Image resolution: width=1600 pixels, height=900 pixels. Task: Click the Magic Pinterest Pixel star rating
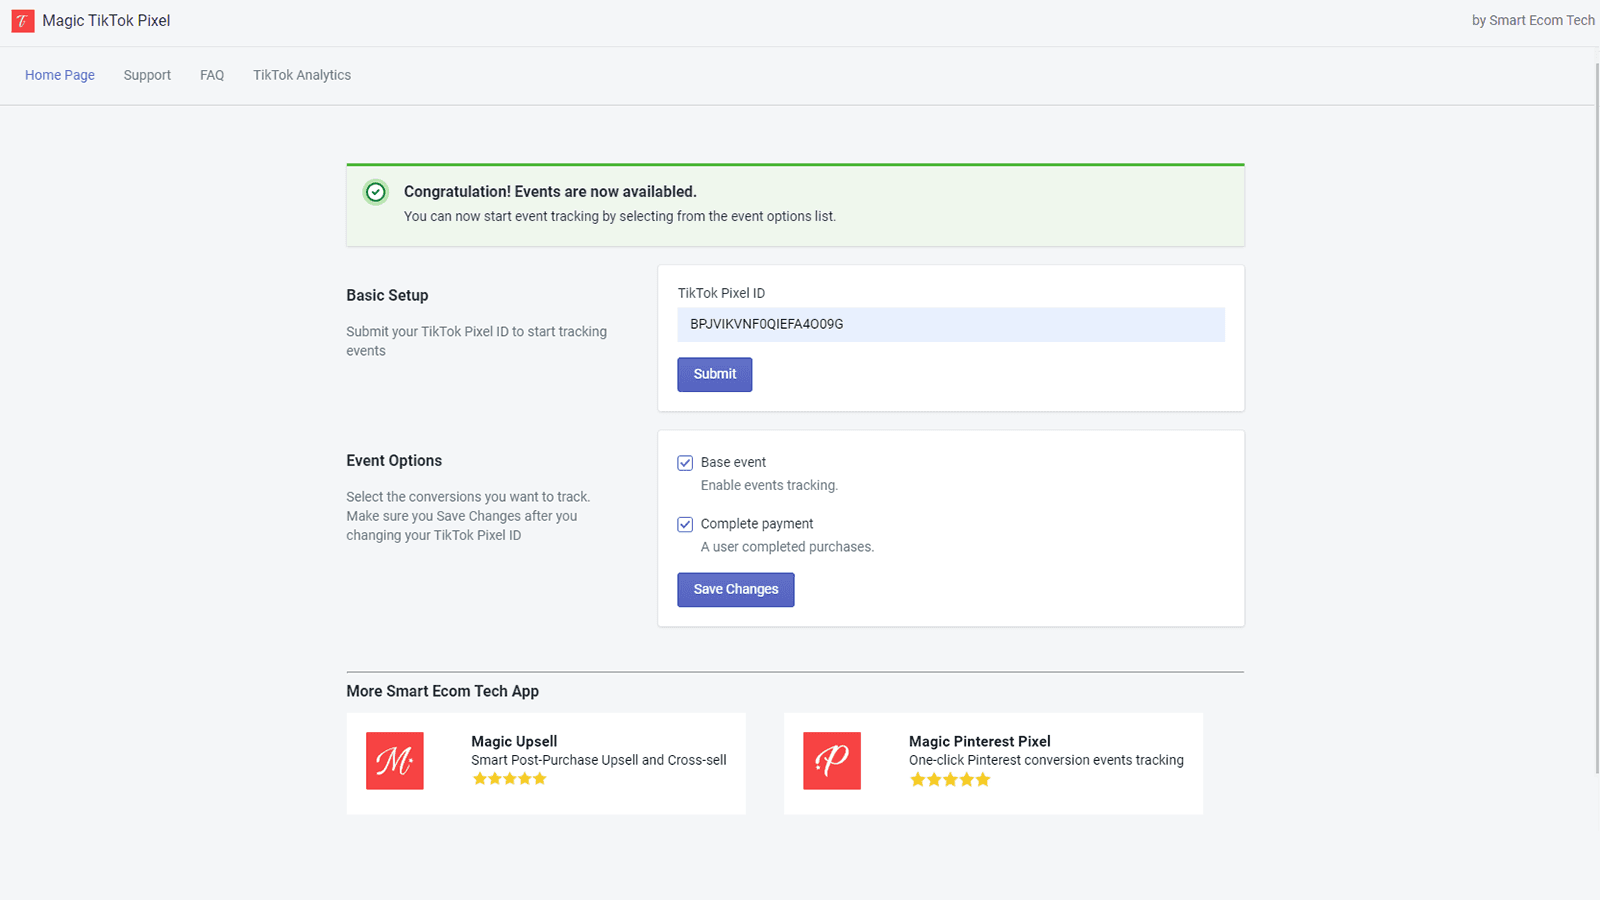pos(949,780)
